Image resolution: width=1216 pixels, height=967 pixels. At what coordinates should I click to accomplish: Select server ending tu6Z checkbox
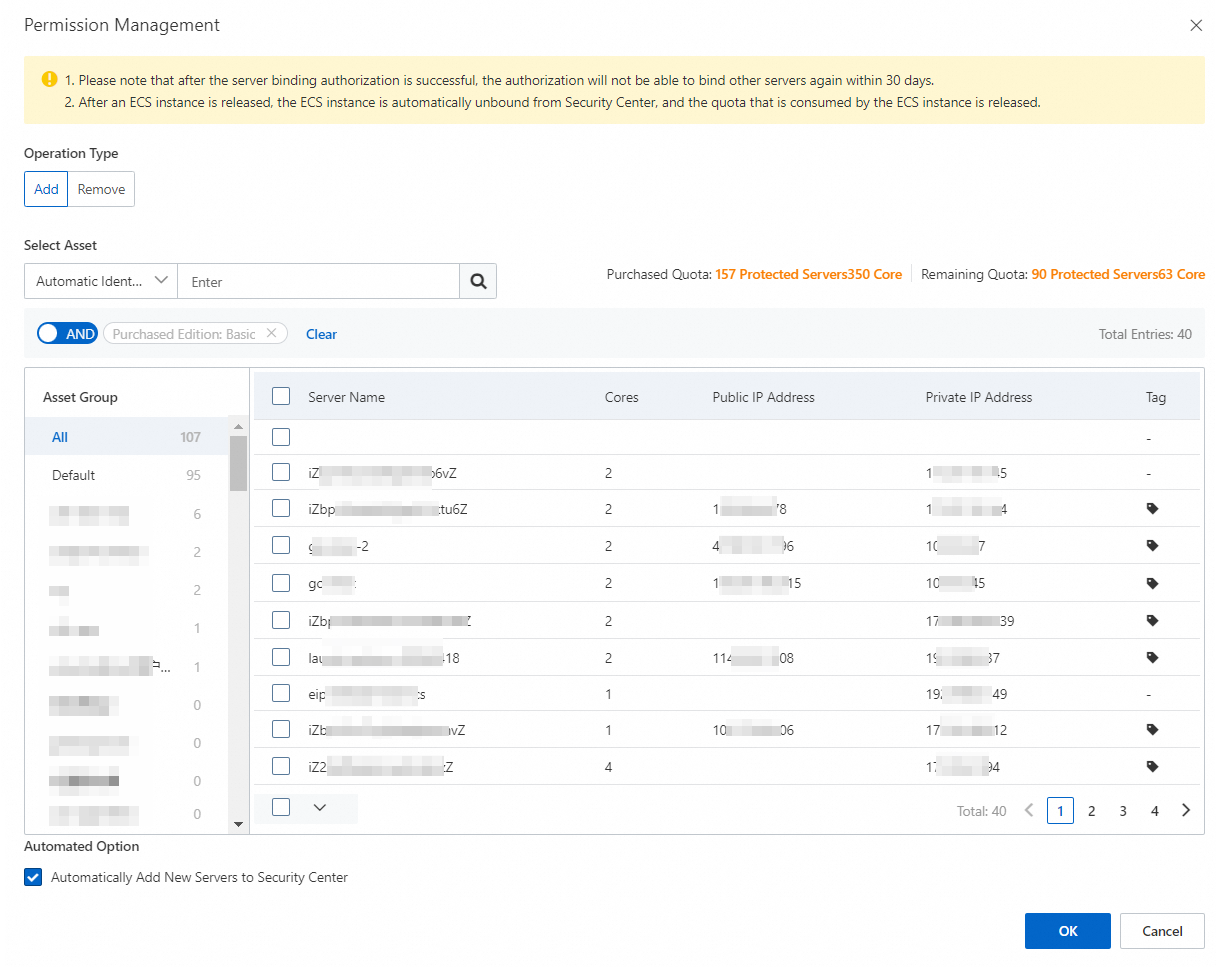pyautogui.click(x=281, y=509)
